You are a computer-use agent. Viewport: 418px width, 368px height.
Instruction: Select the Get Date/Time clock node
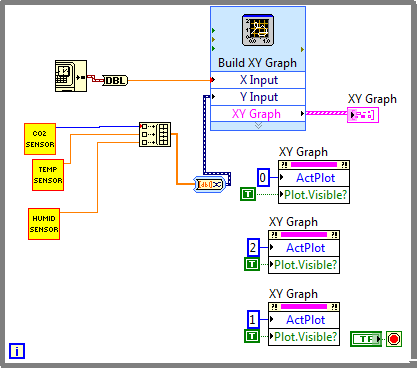(x=71, y=76)
